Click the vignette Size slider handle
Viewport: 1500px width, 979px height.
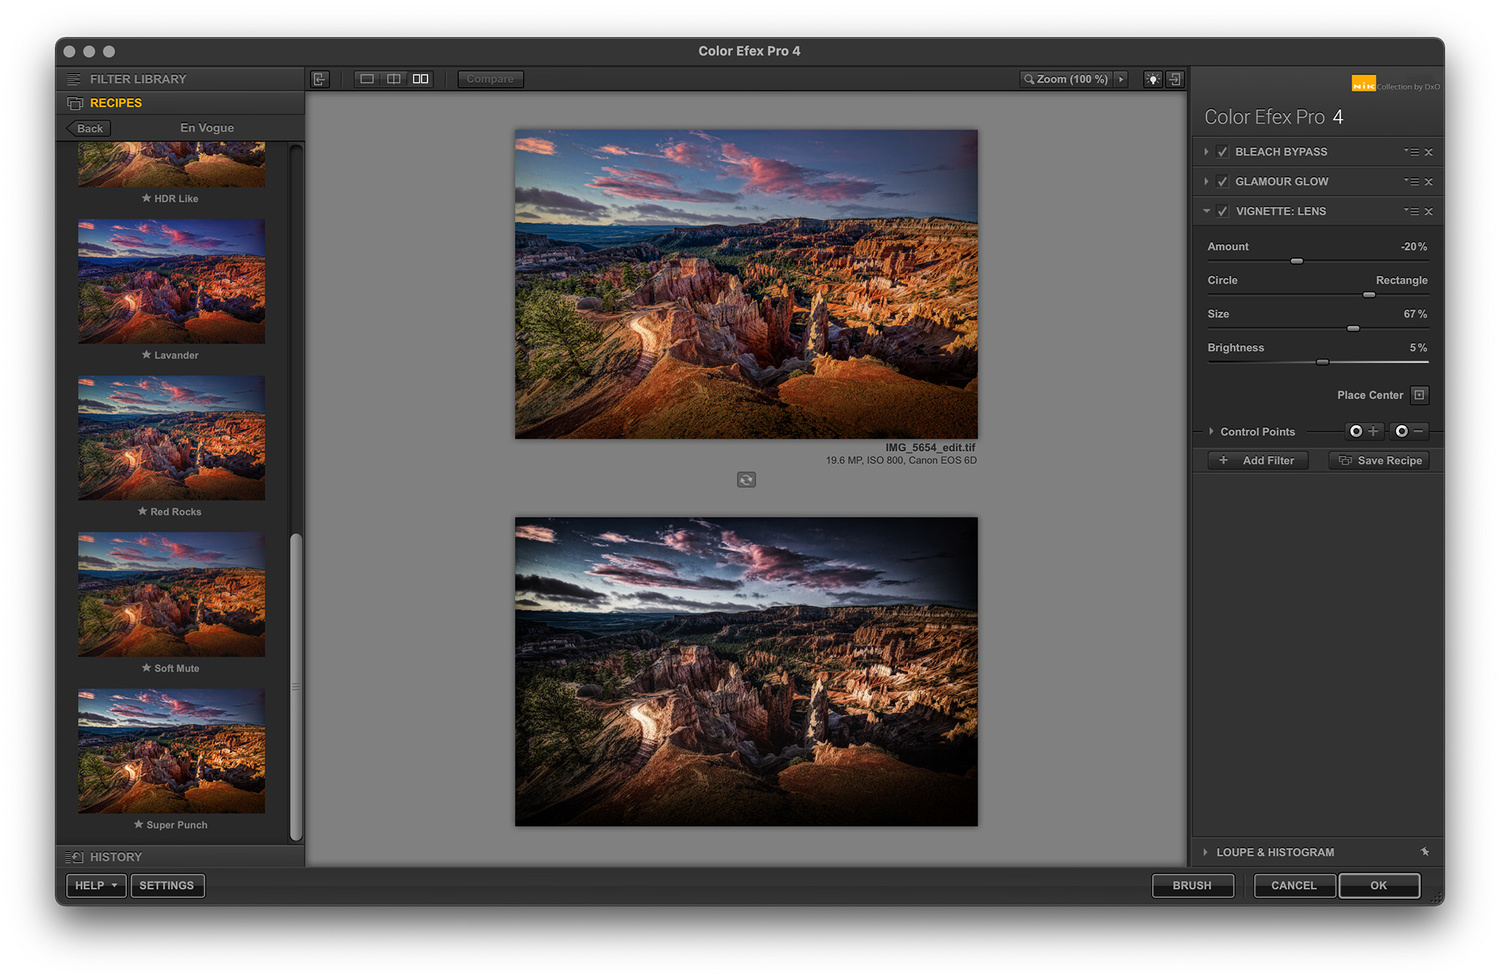pos(1353,328)
